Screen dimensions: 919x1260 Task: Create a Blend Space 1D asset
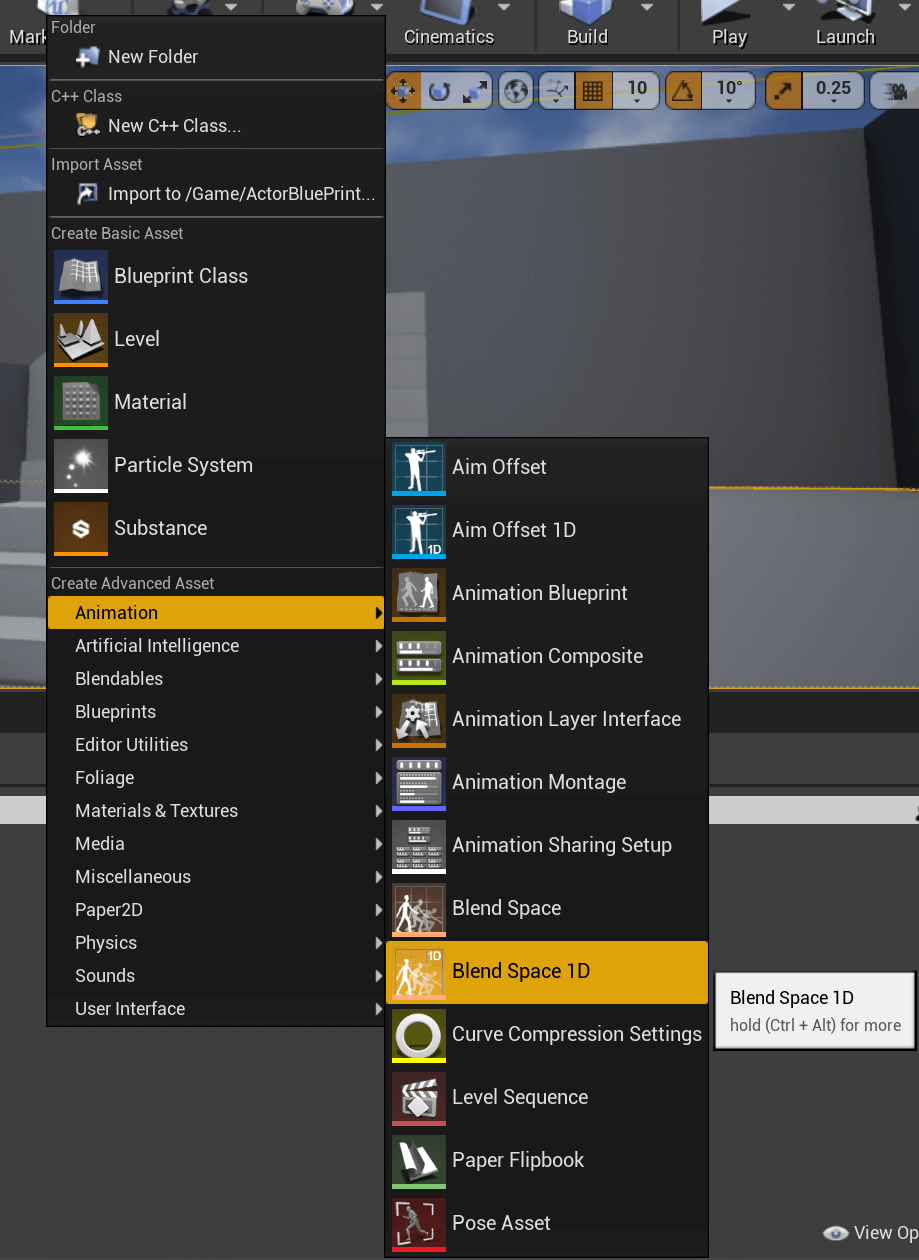pyautogui.click(x=547, y=971)
